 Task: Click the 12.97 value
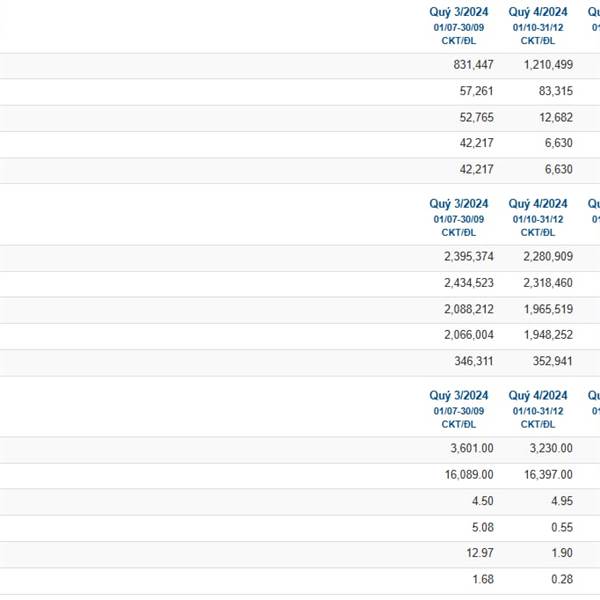[x=479, y=553]
